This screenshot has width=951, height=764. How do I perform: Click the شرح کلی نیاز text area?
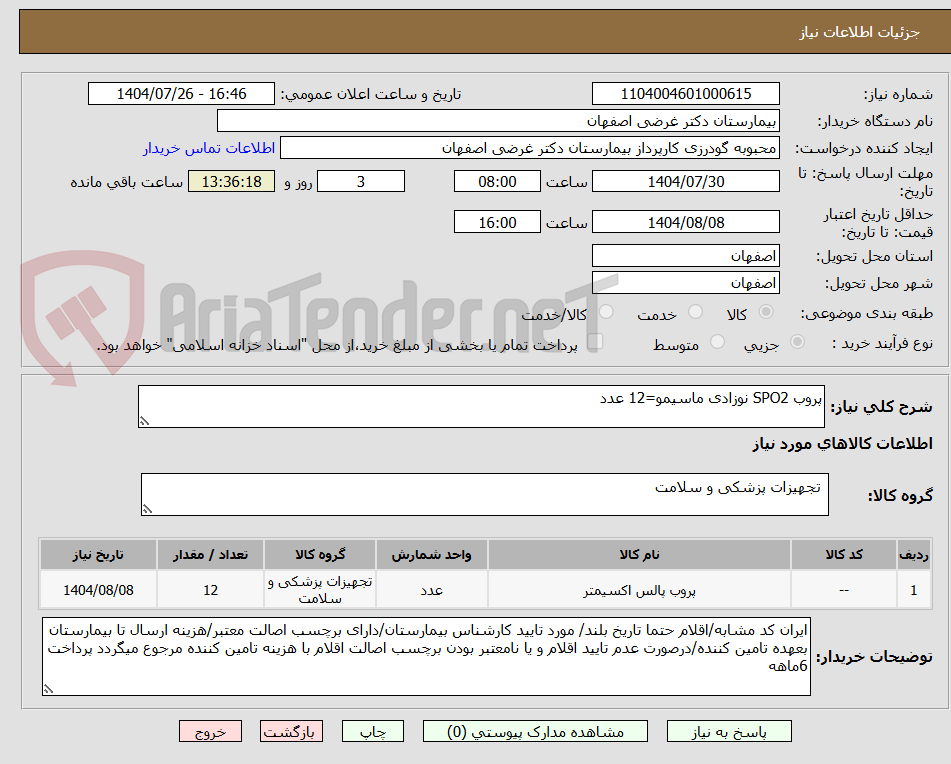click(481, 406)
